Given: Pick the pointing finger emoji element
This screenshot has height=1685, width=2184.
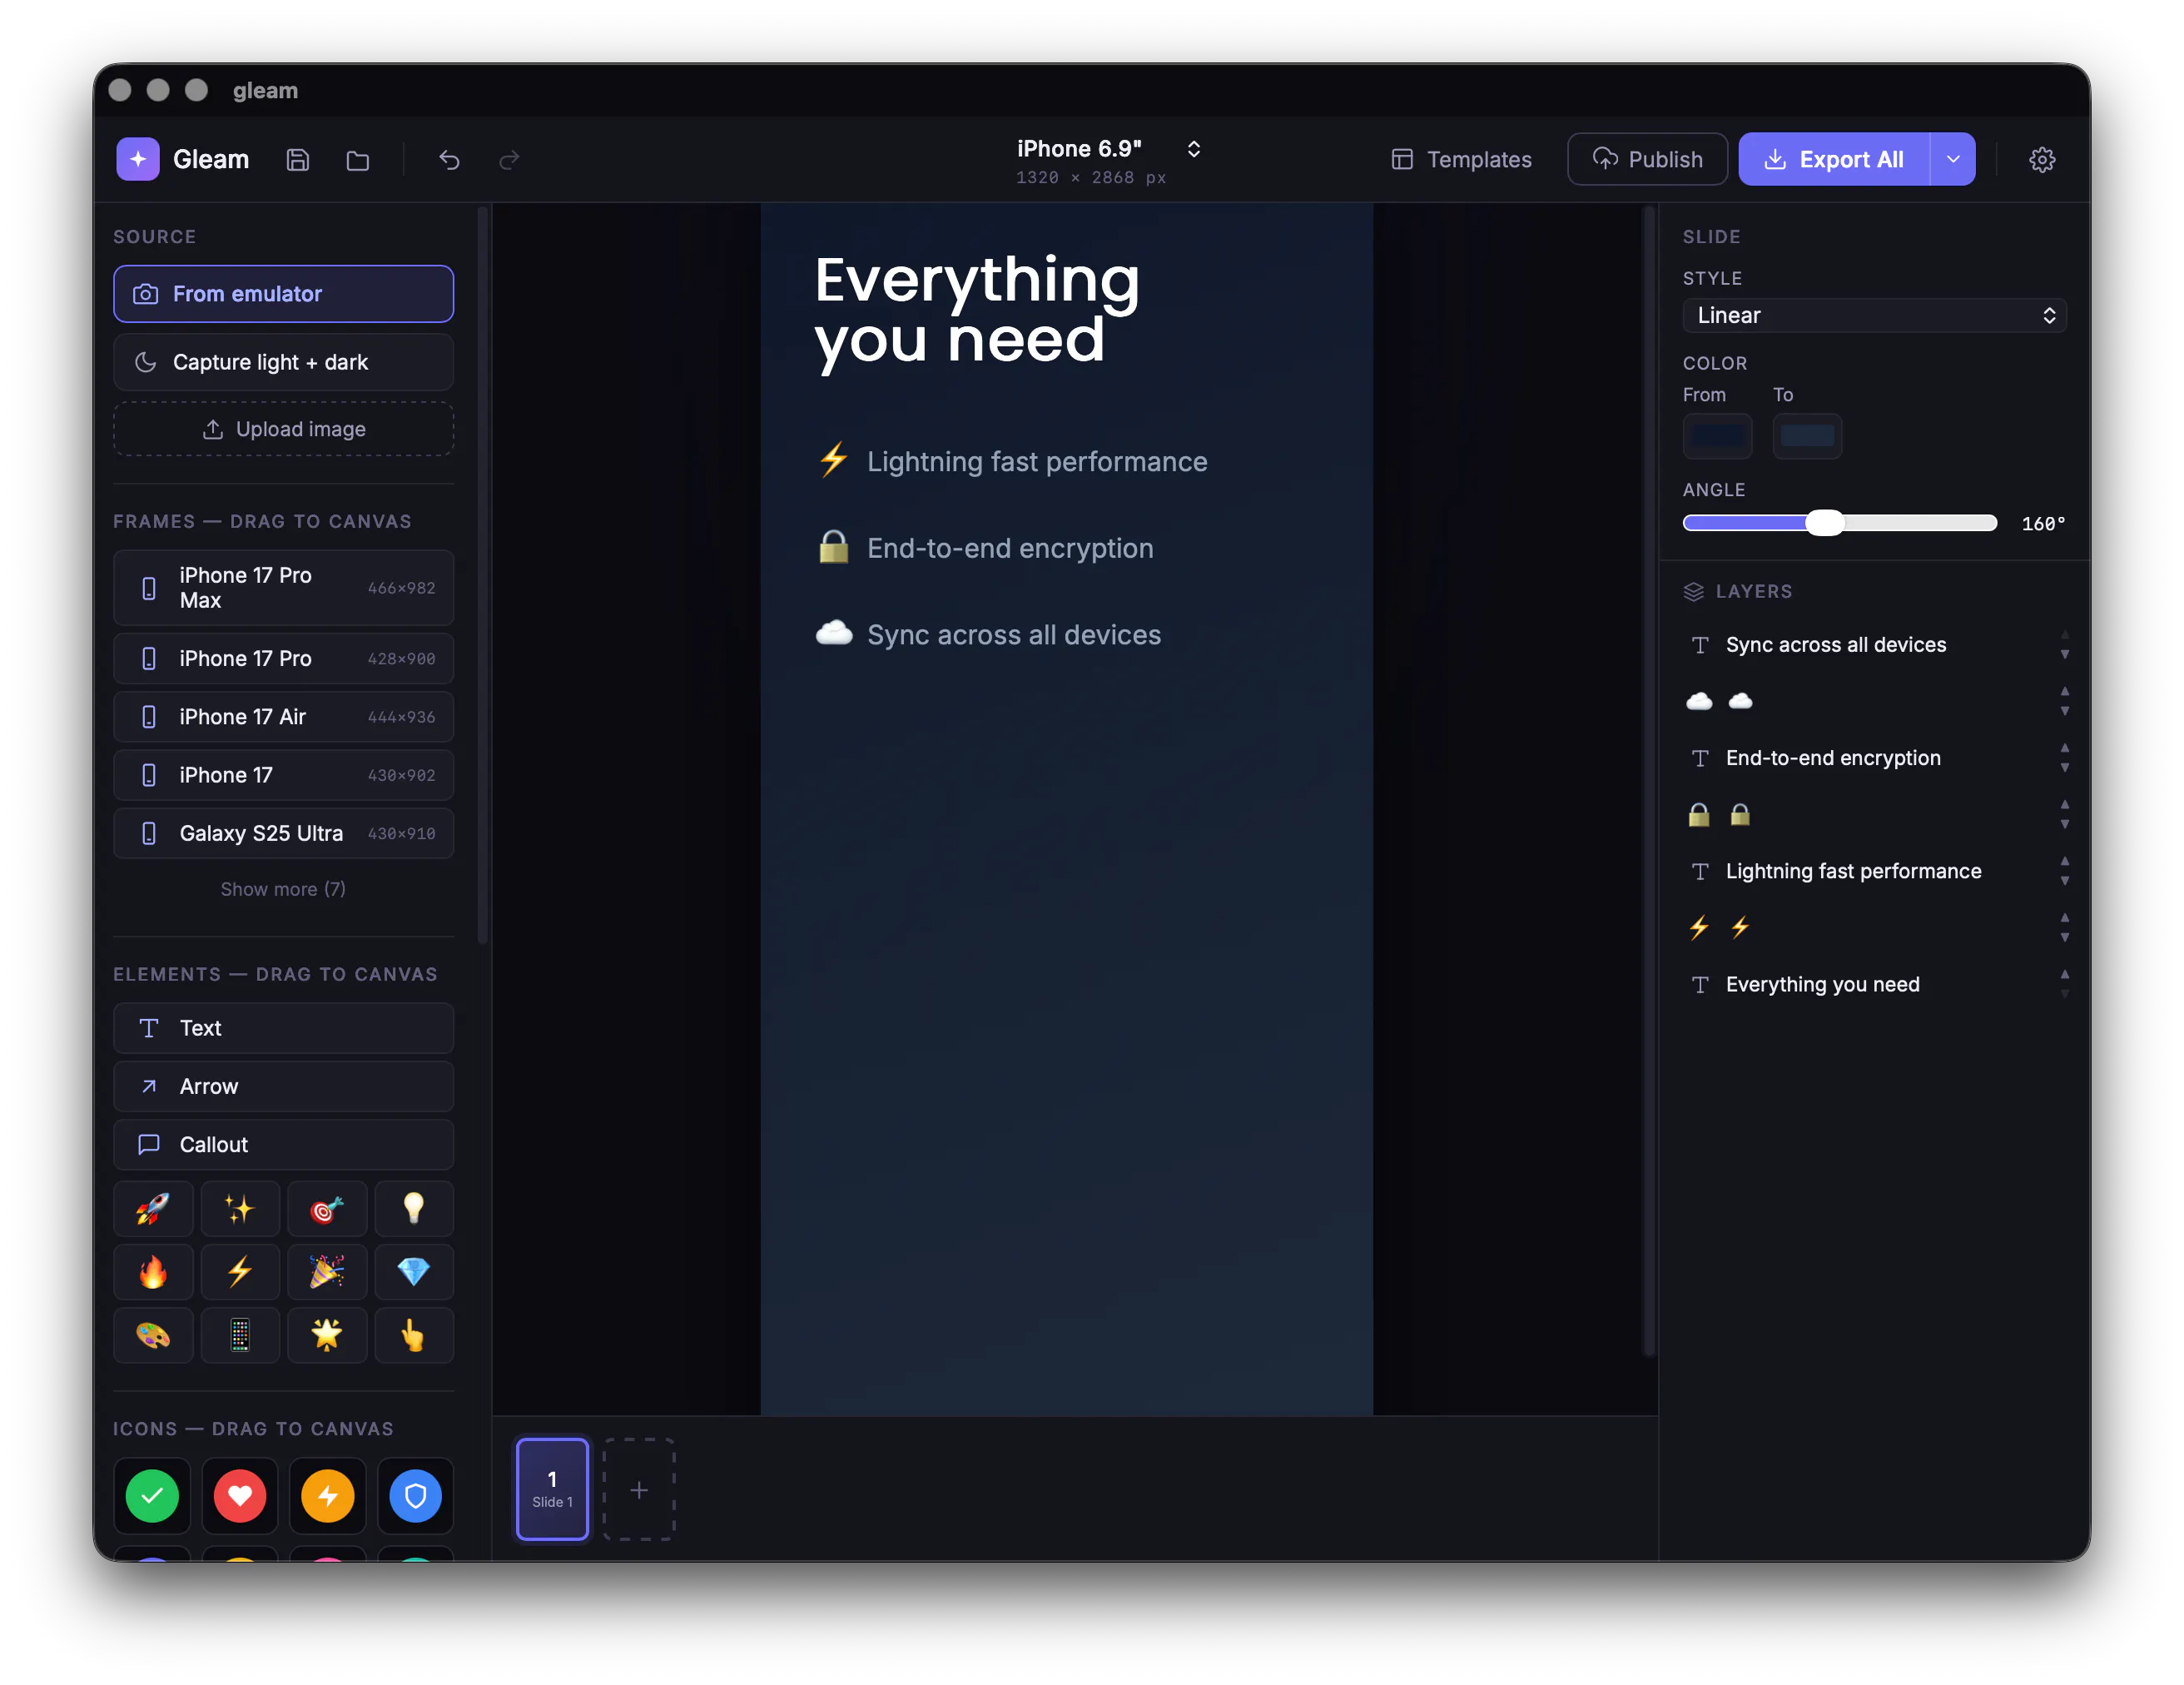Looking at the screenshot, I should 414,1335.
